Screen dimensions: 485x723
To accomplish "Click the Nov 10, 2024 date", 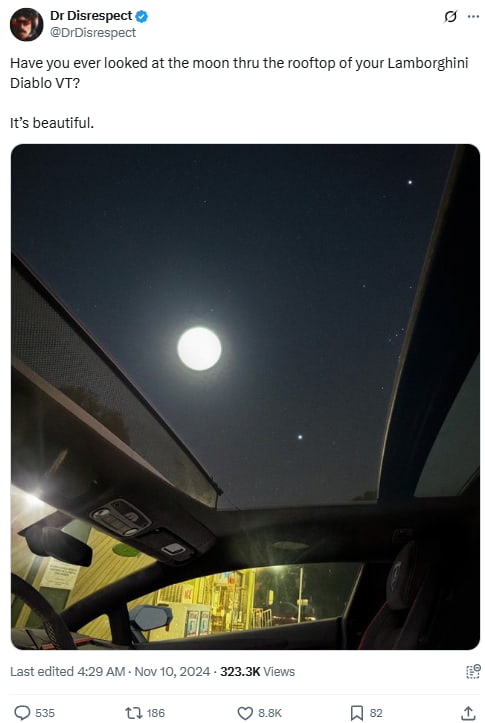I will 172,671.
